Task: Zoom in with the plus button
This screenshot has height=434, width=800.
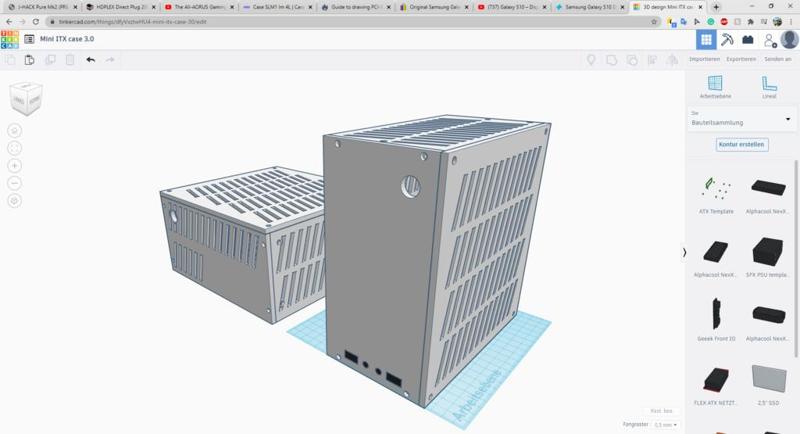Action: click(x=14, y=166)
